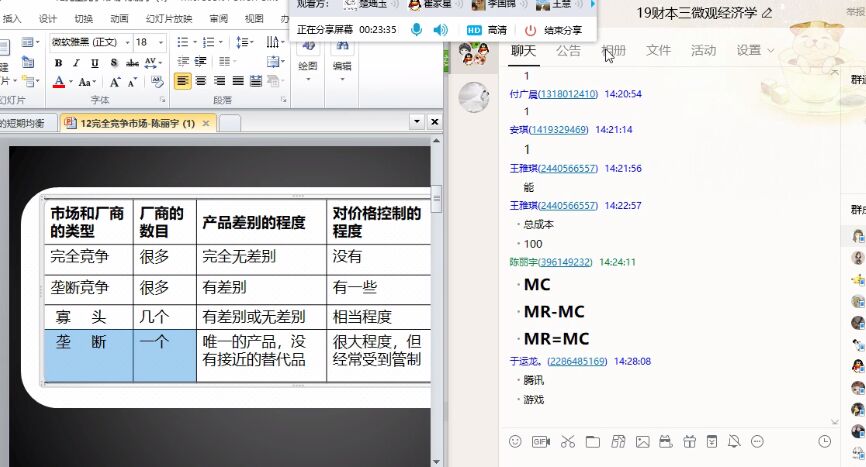Image resolution: width=866 pixels, height=467 pixels.
Task: Open the font size dropdown
Action: [161, 43]
